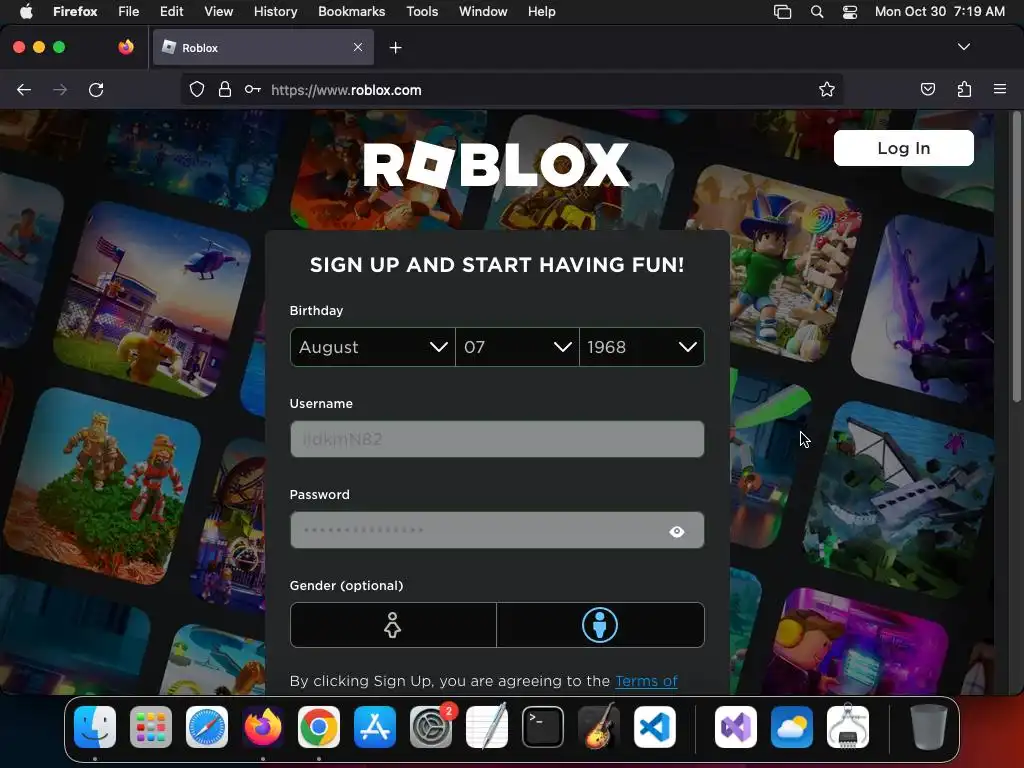Click the site security padlock icon
1024x768 pixels.
point(225,89)
